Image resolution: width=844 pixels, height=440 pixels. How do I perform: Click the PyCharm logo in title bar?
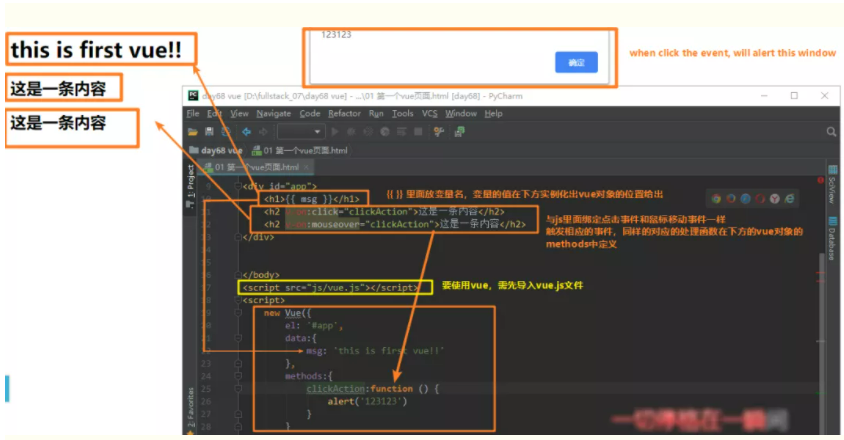point(193,96)
